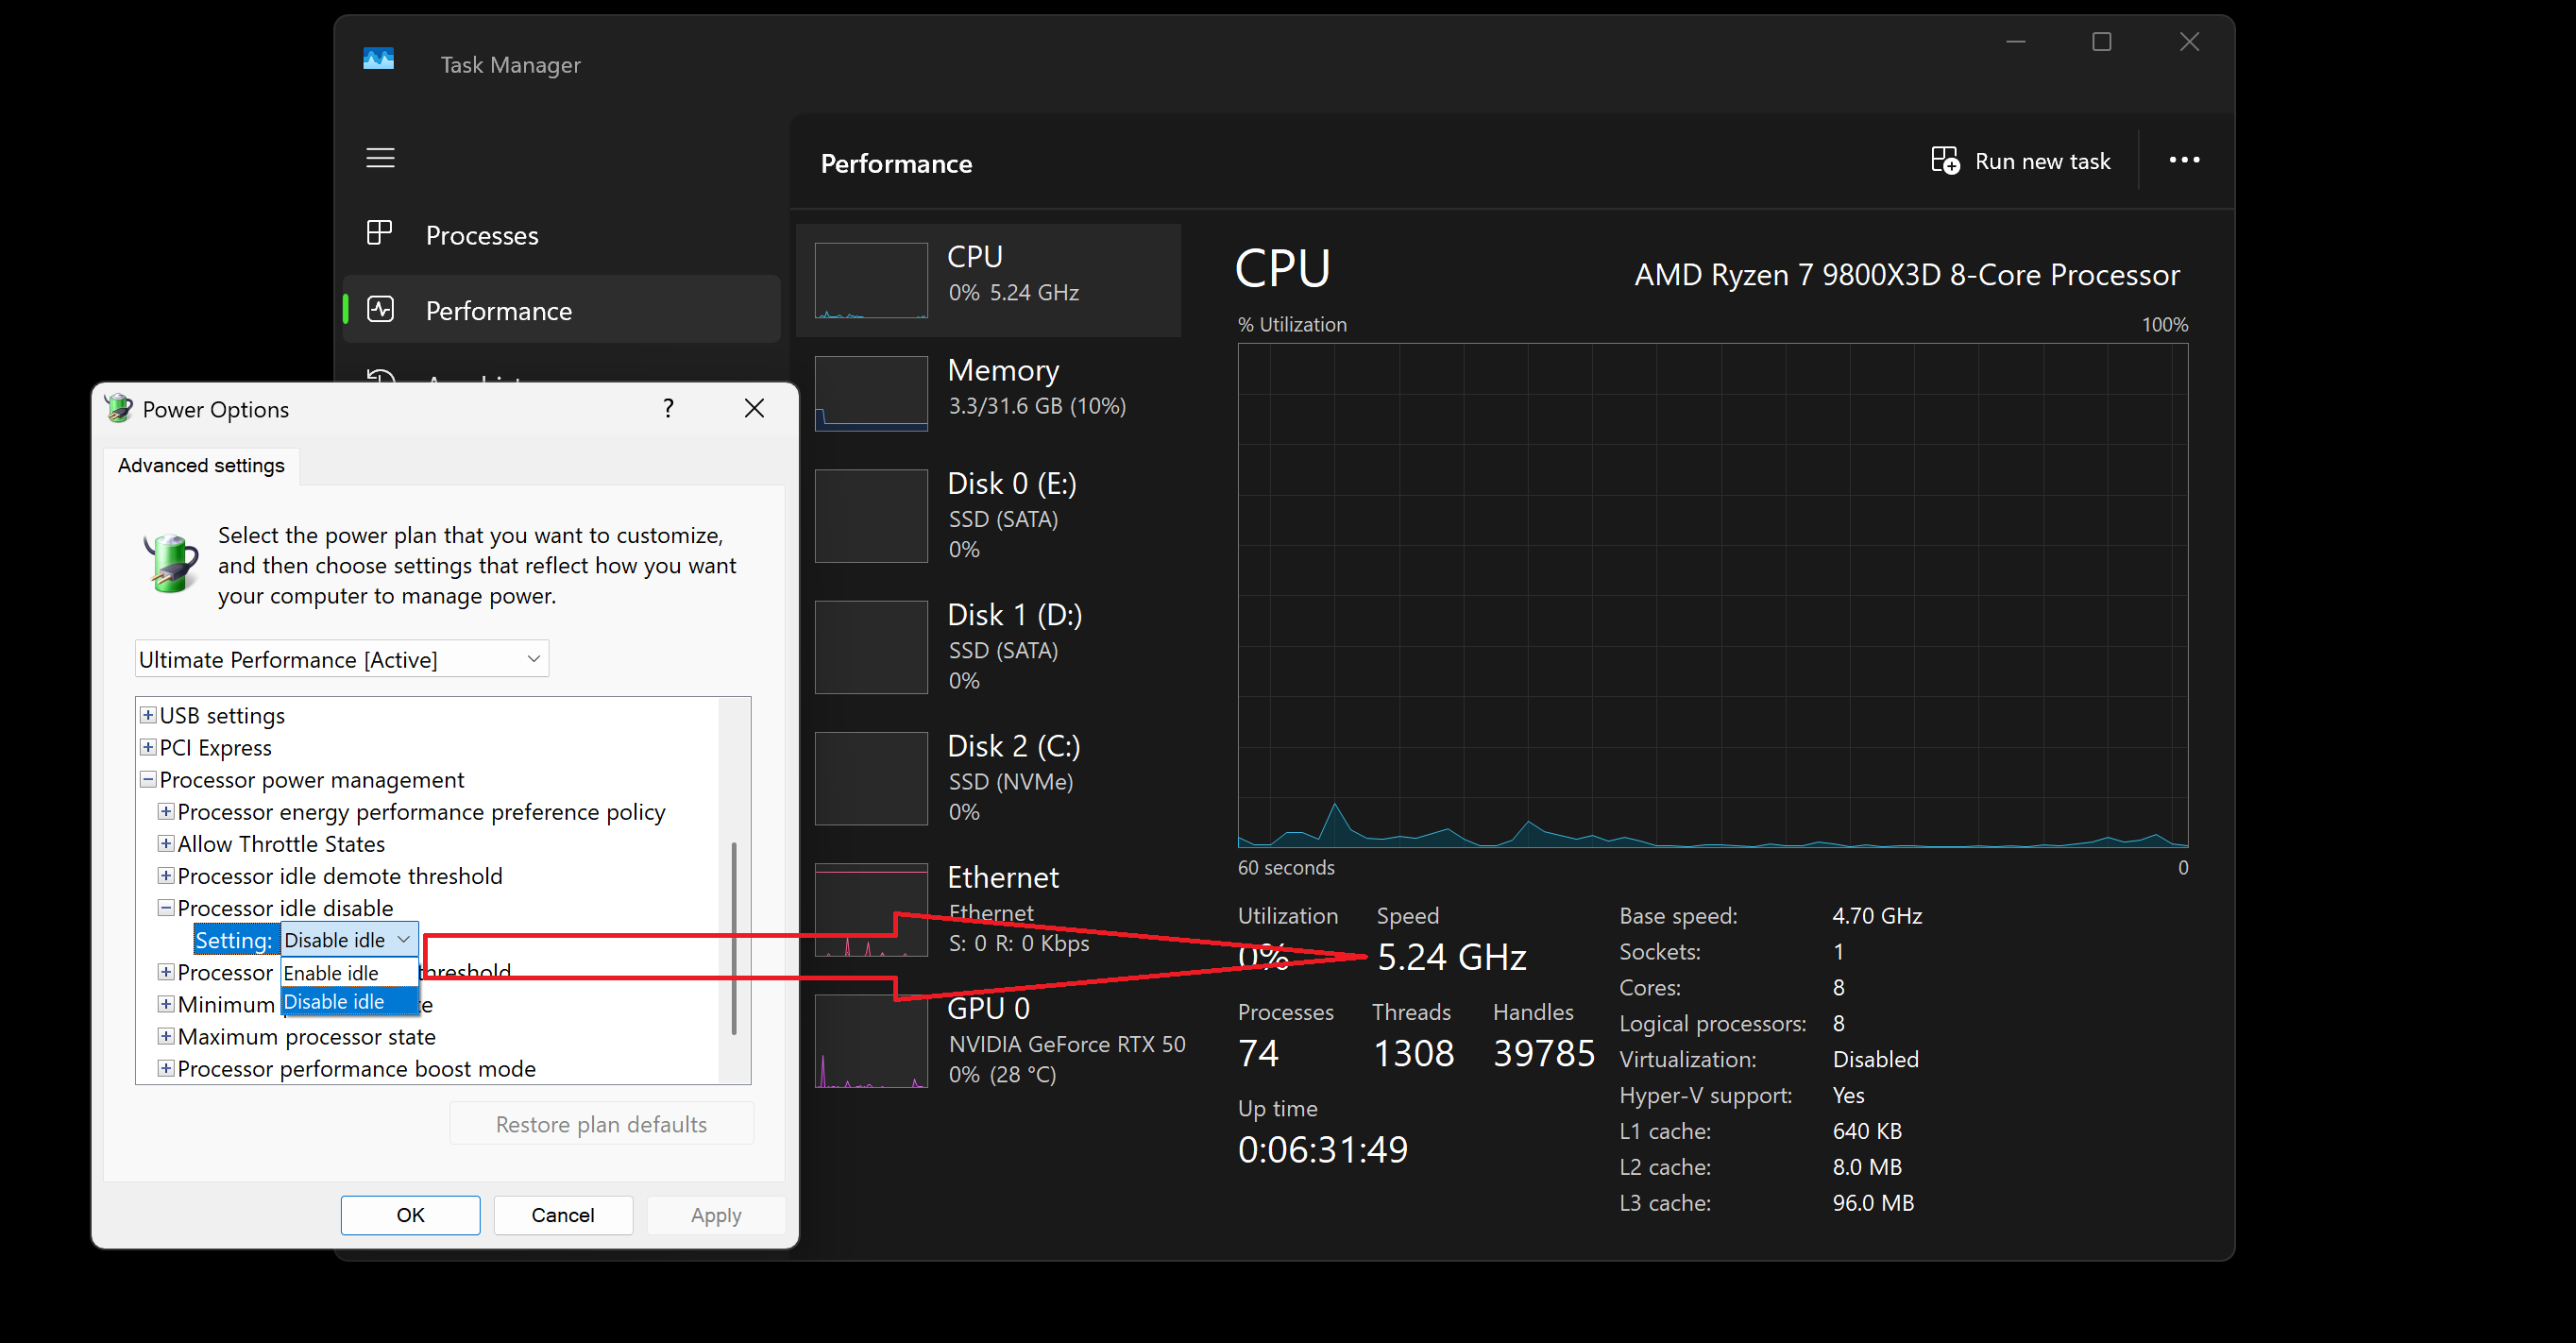2576x1343 pixels.
Task: Open the Task Manager hamburger navigation menu
Action: [x=380, y=158]
